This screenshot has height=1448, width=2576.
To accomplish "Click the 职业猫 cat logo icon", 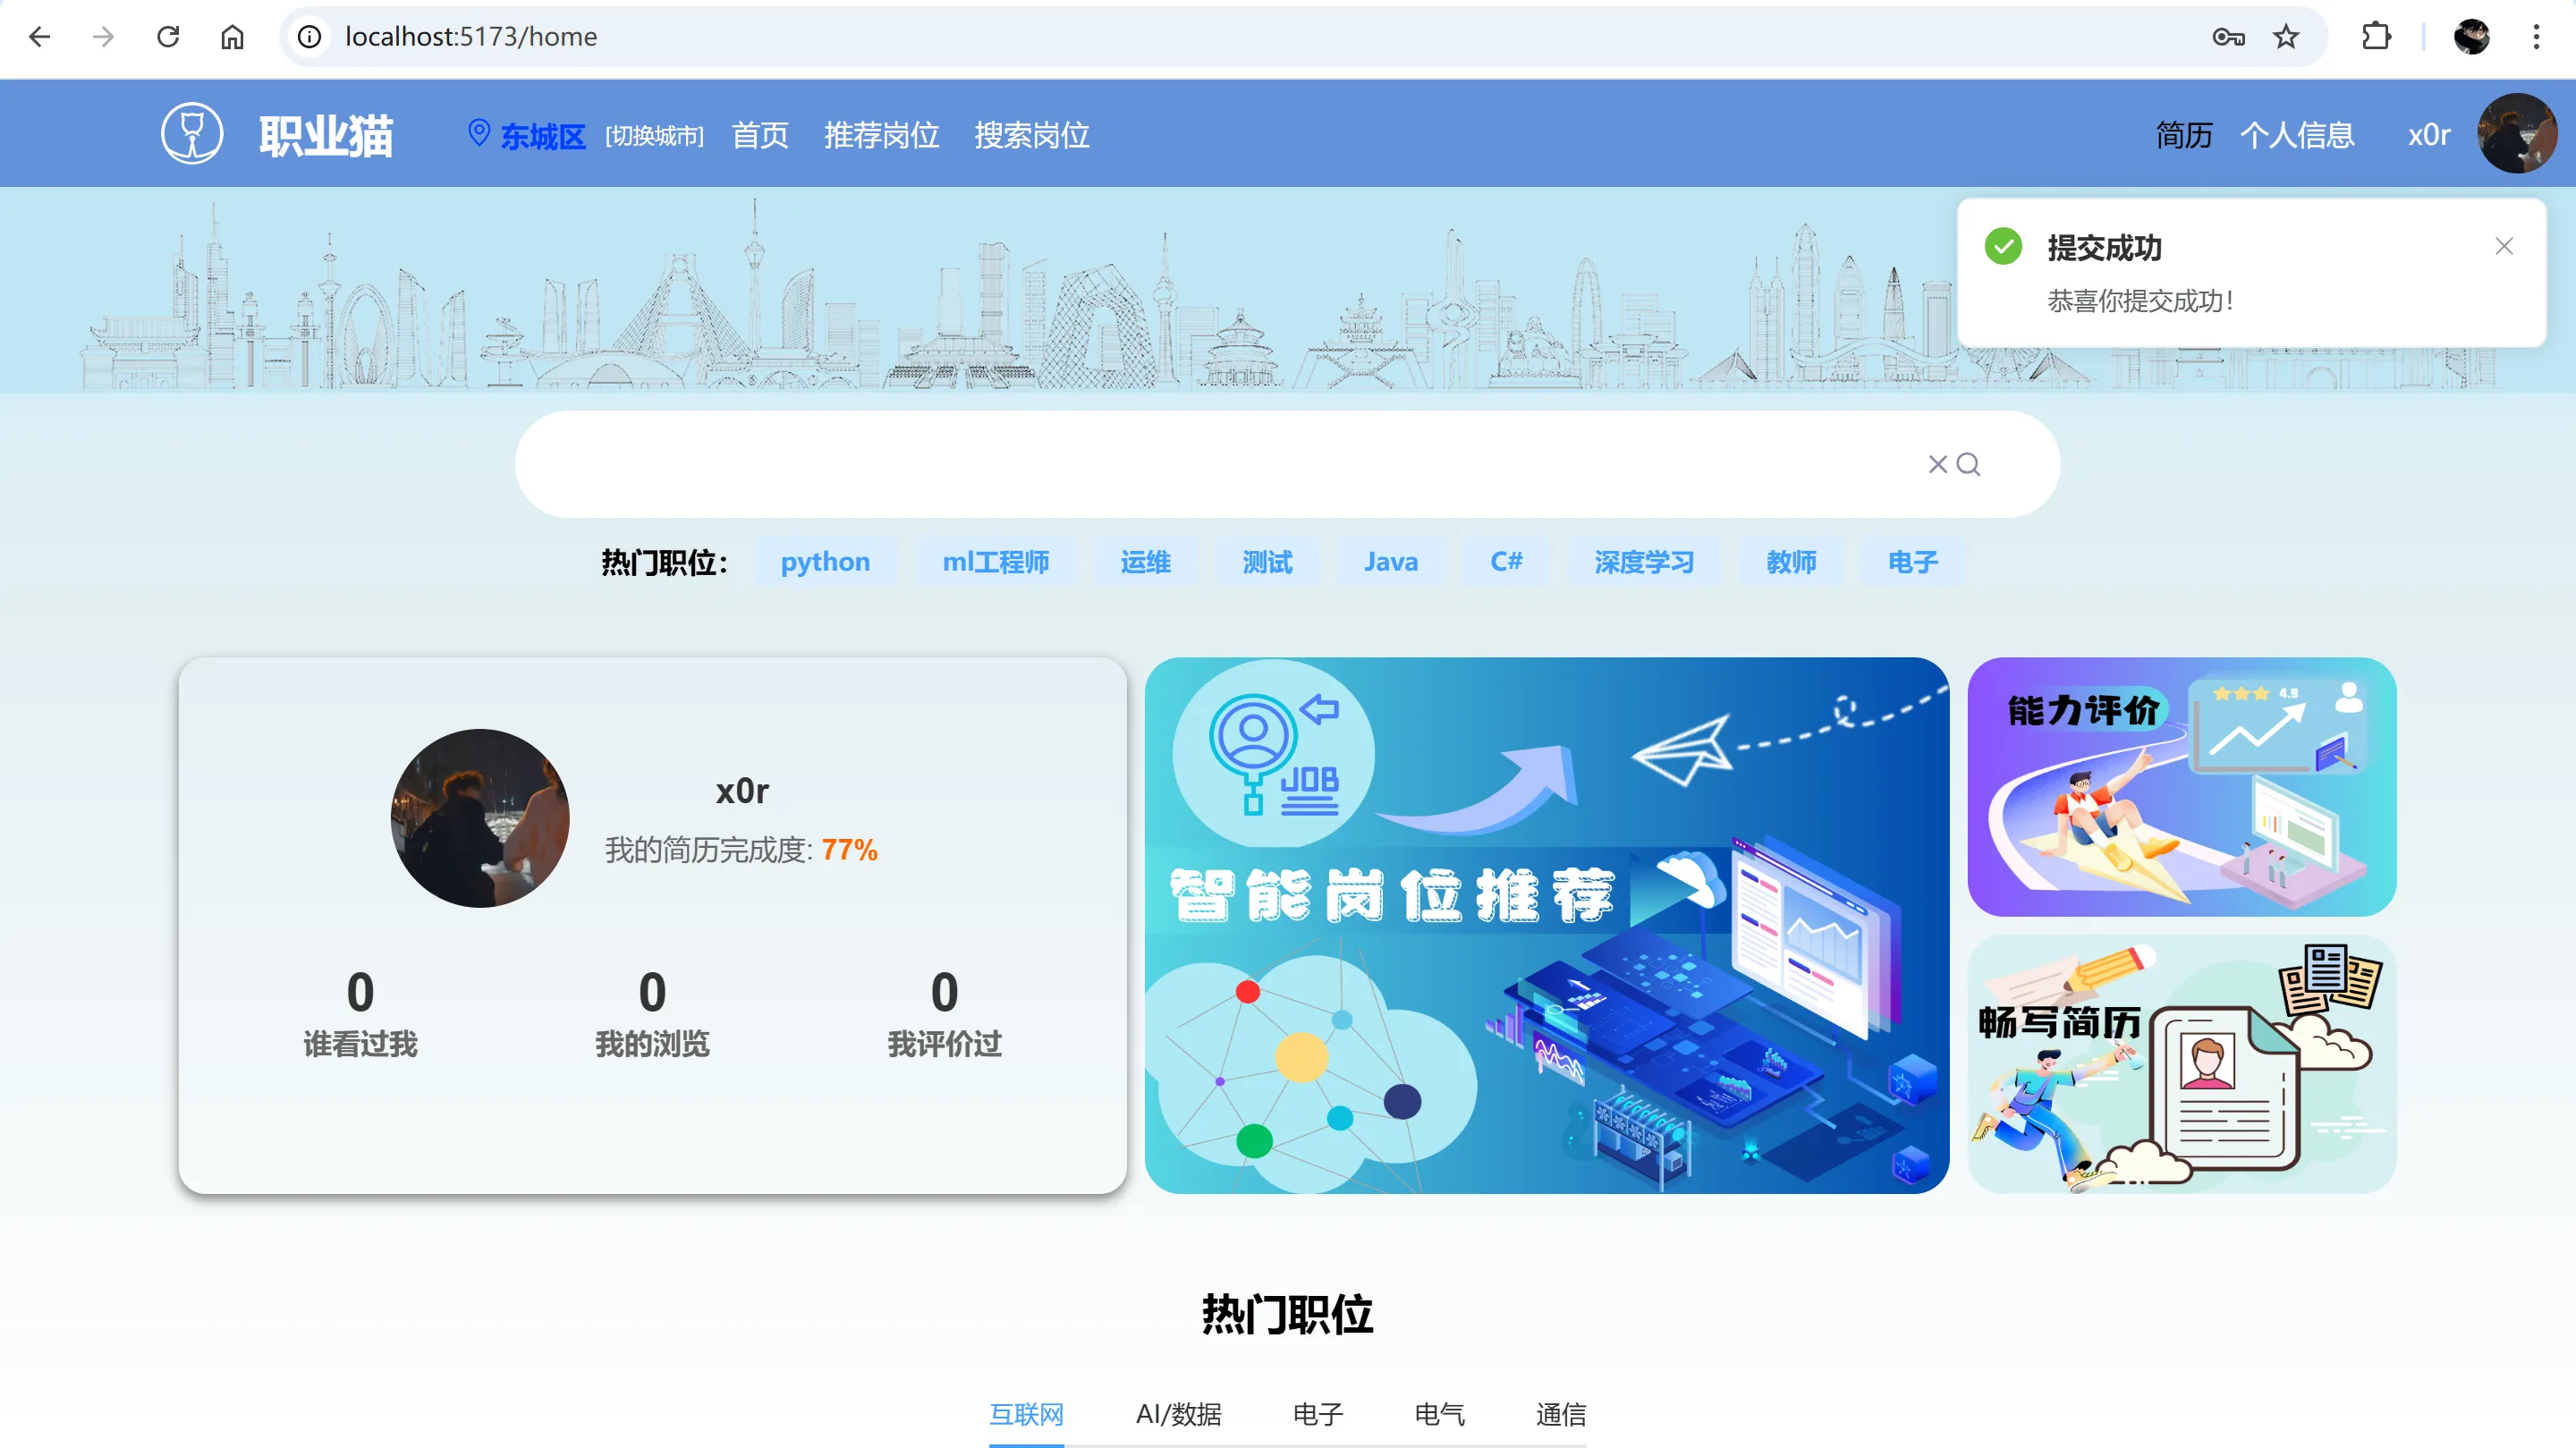I will point(192,133).
